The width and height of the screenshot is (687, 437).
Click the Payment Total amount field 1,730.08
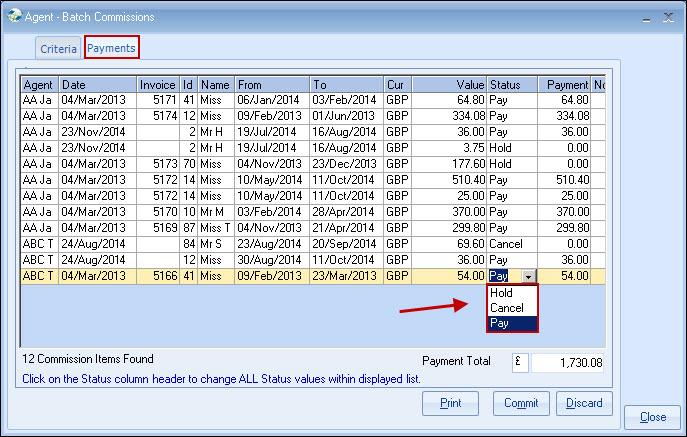click(x=568, y=363)
